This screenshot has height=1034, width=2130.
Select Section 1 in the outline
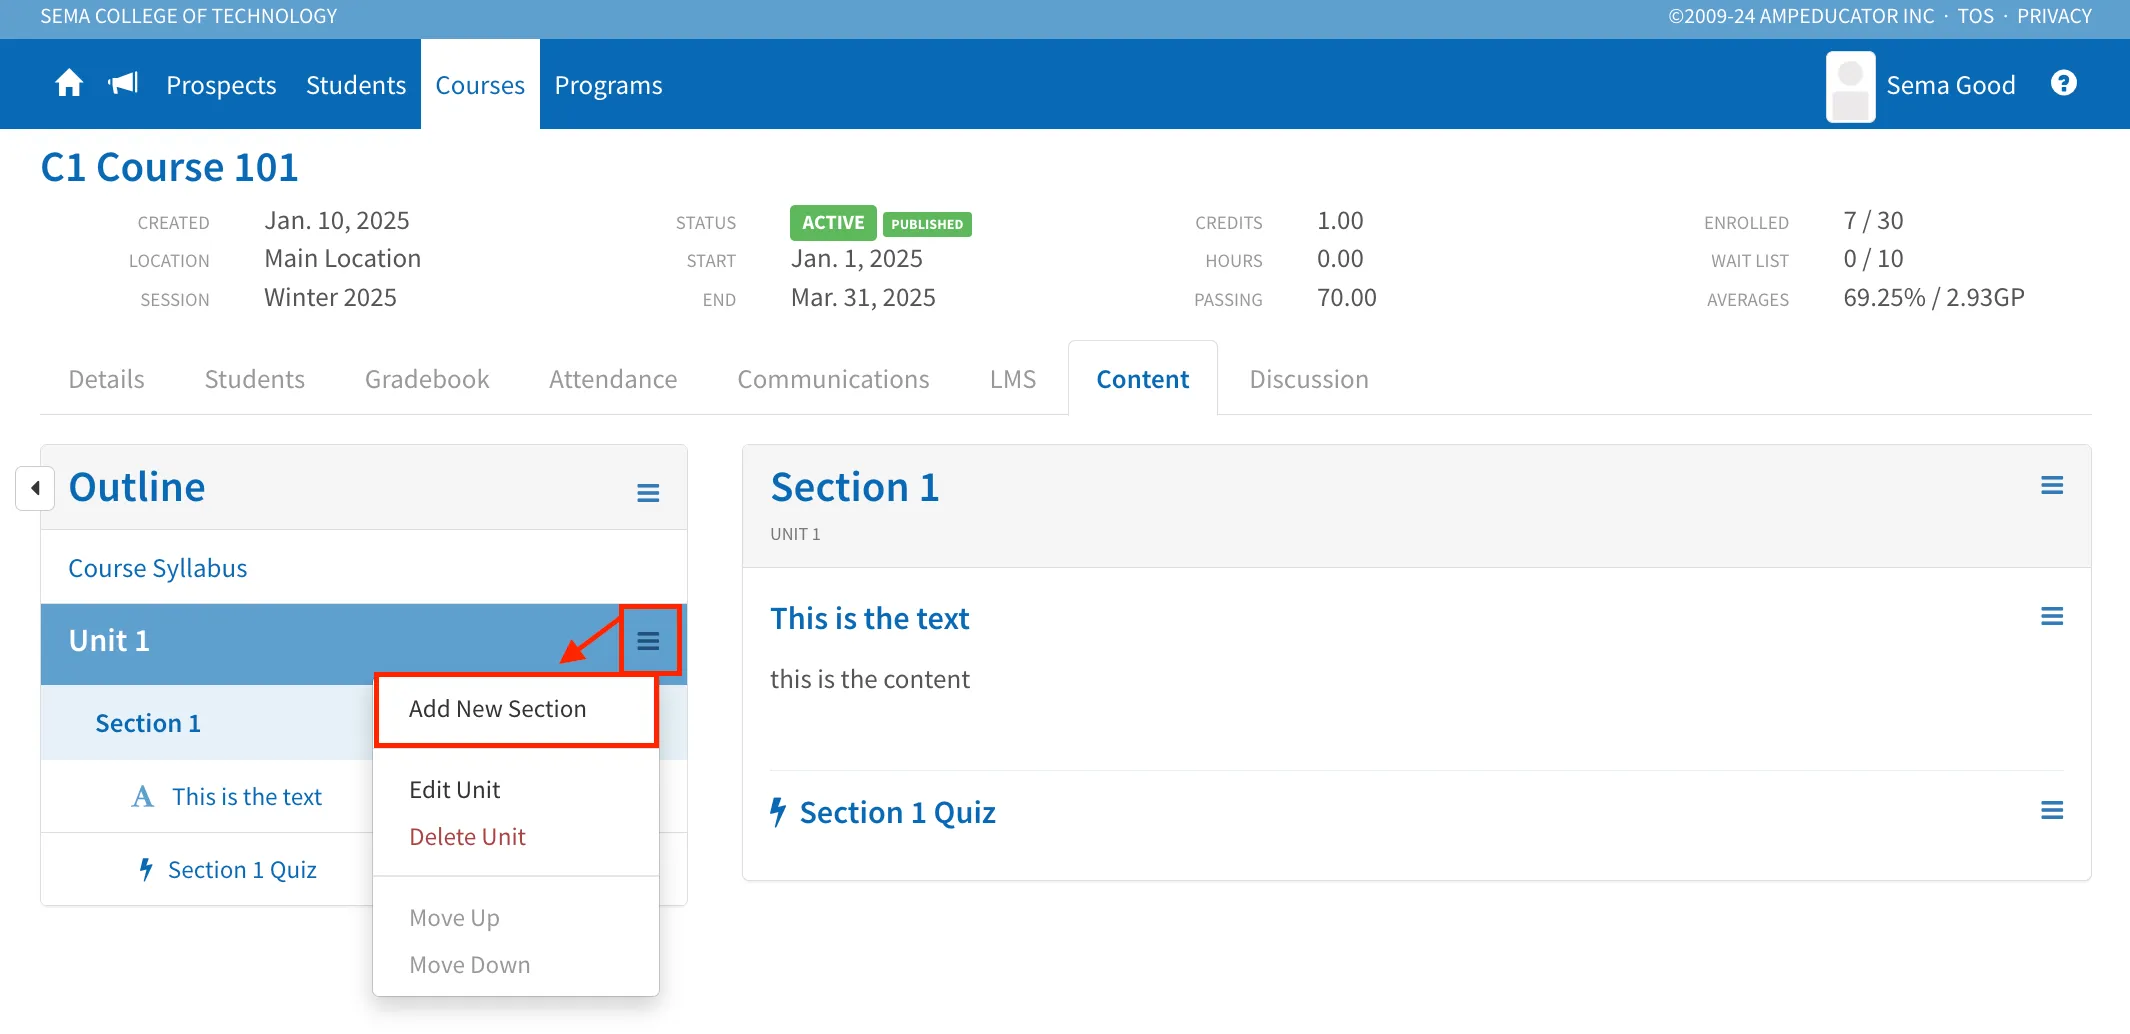(148, 723)
